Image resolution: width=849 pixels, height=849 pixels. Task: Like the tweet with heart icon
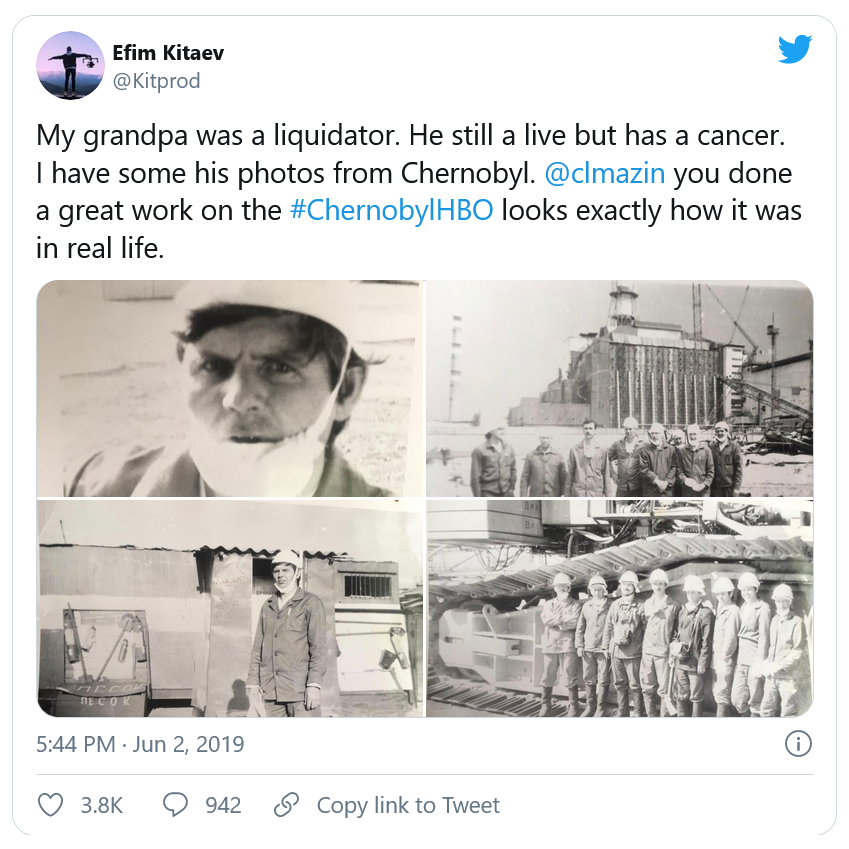(x=50, y=804)
